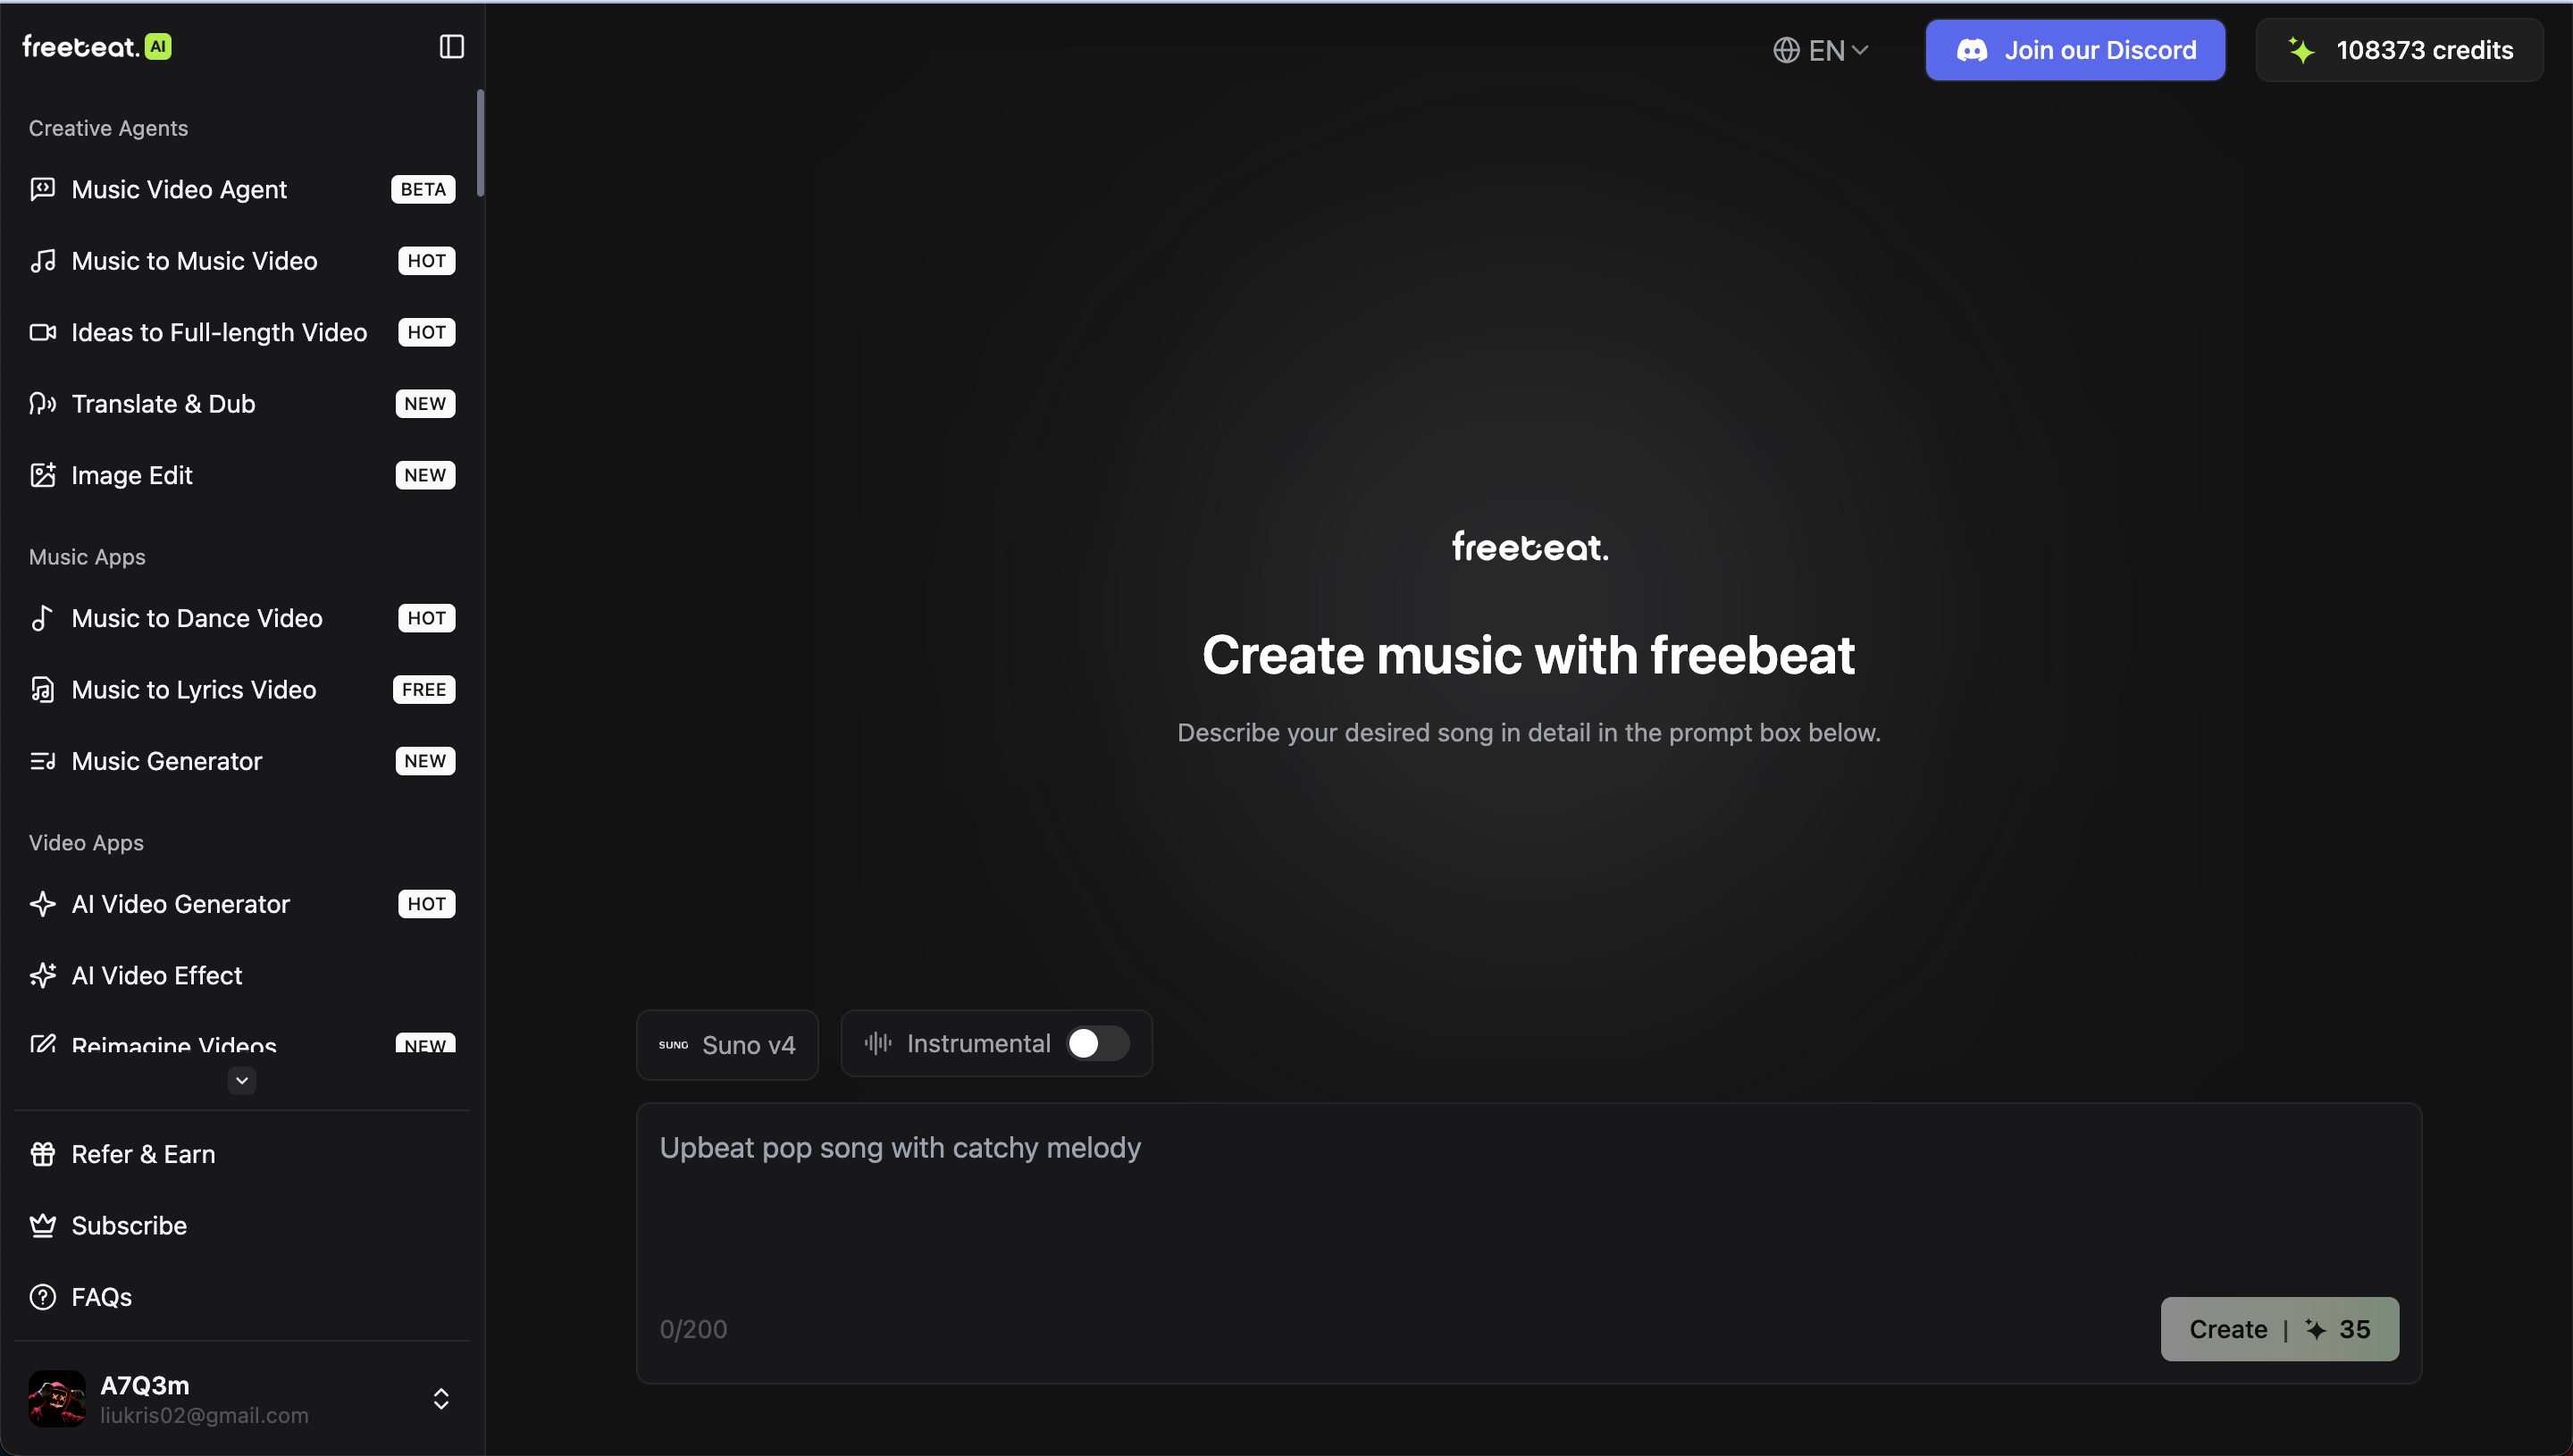Viewport: 2573px width, 1456px height.
Task: Click the sidebar scrollbar
Action: pyautogui.click(x=481, y=143)
